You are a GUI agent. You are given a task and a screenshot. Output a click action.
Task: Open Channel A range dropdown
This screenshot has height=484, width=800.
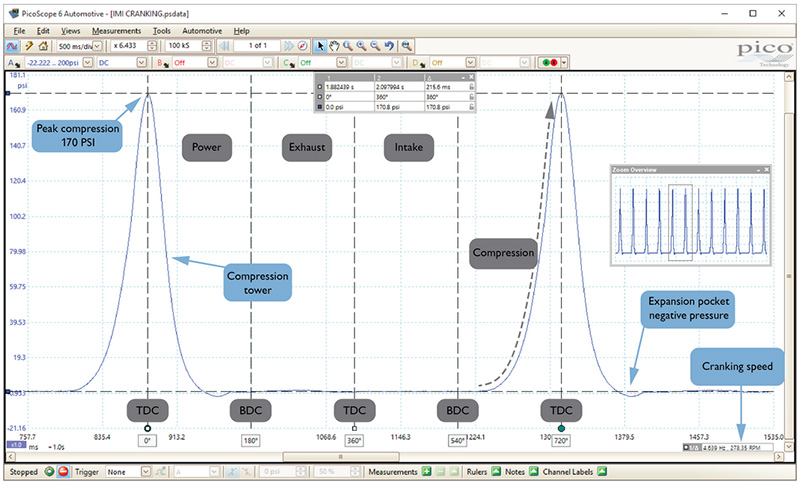coord(88,63)
